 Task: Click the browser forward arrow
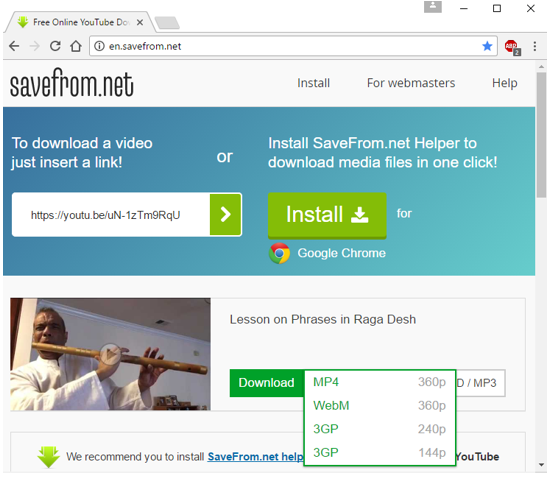click(34, 46)
